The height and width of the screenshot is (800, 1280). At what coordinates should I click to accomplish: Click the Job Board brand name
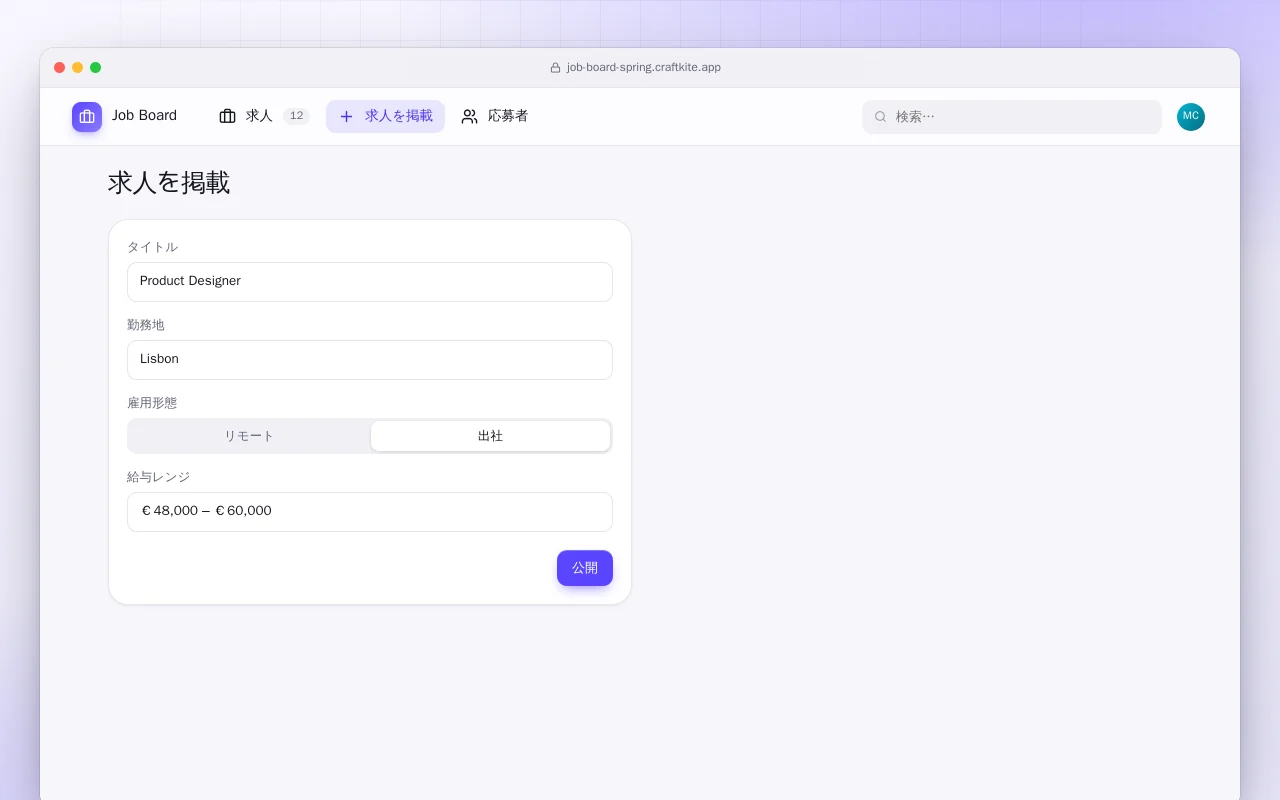[144, 116]
